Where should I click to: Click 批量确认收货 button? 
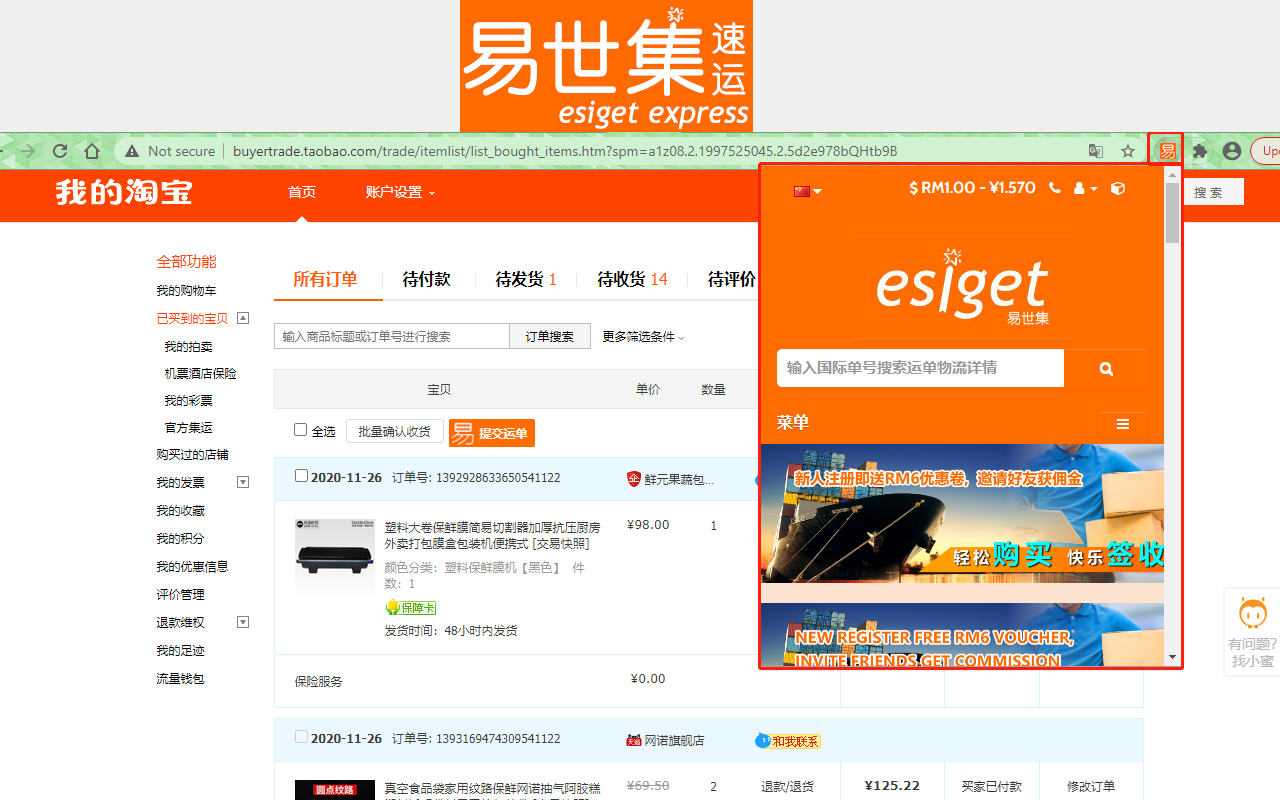tap(394, 432)
